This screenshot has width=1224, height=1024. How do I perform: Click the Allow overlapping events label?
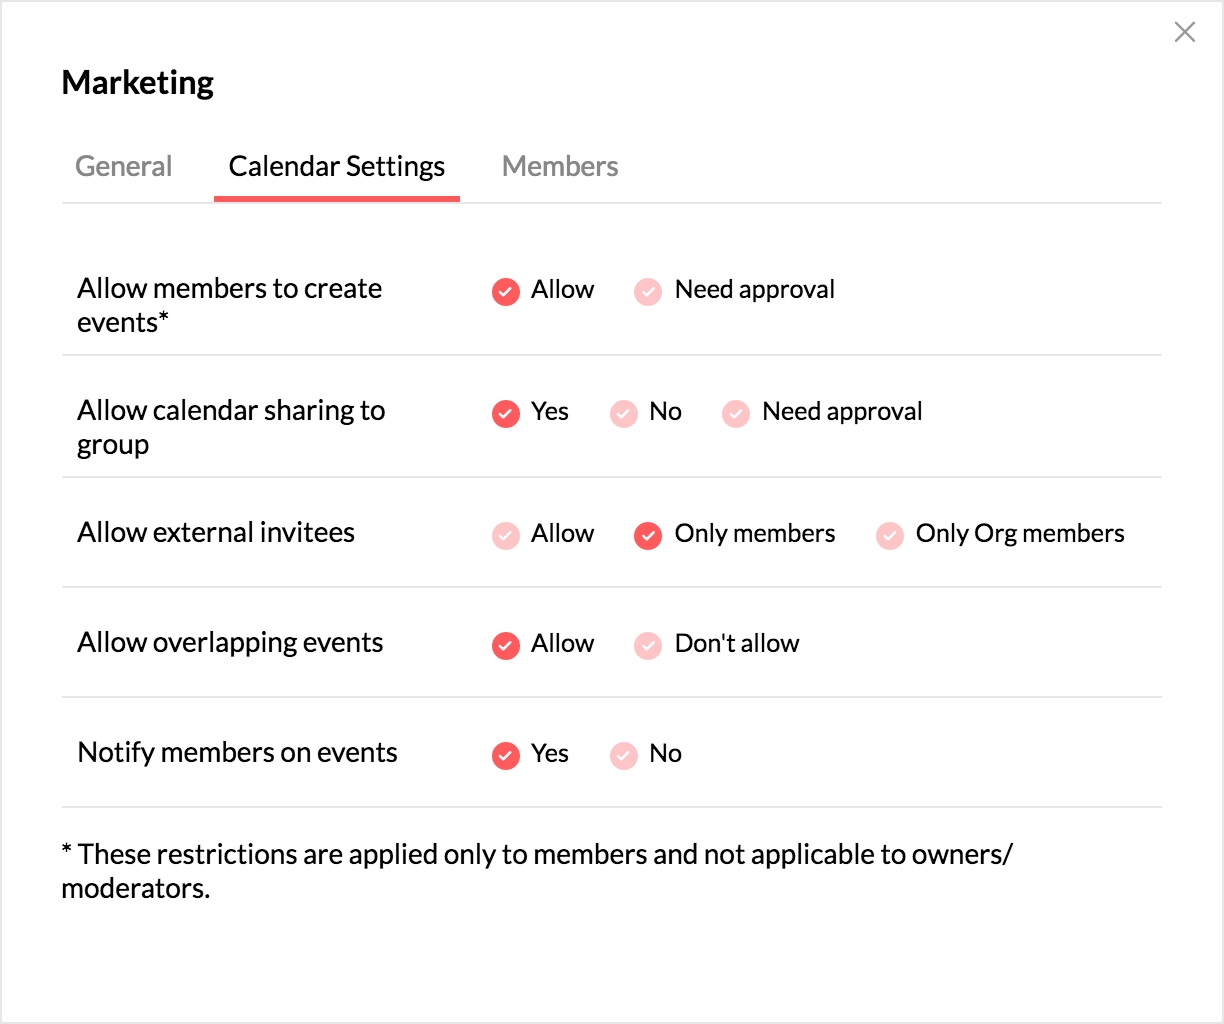pyautogui.click(x=230, y=643)
